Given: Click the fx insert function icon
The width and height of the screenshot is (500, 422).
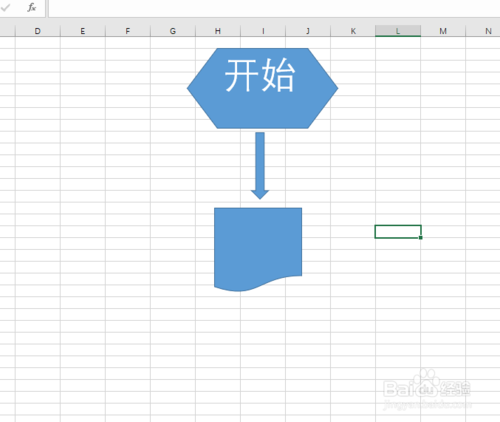Looking at the screenshot, I should tap(32, 7).
